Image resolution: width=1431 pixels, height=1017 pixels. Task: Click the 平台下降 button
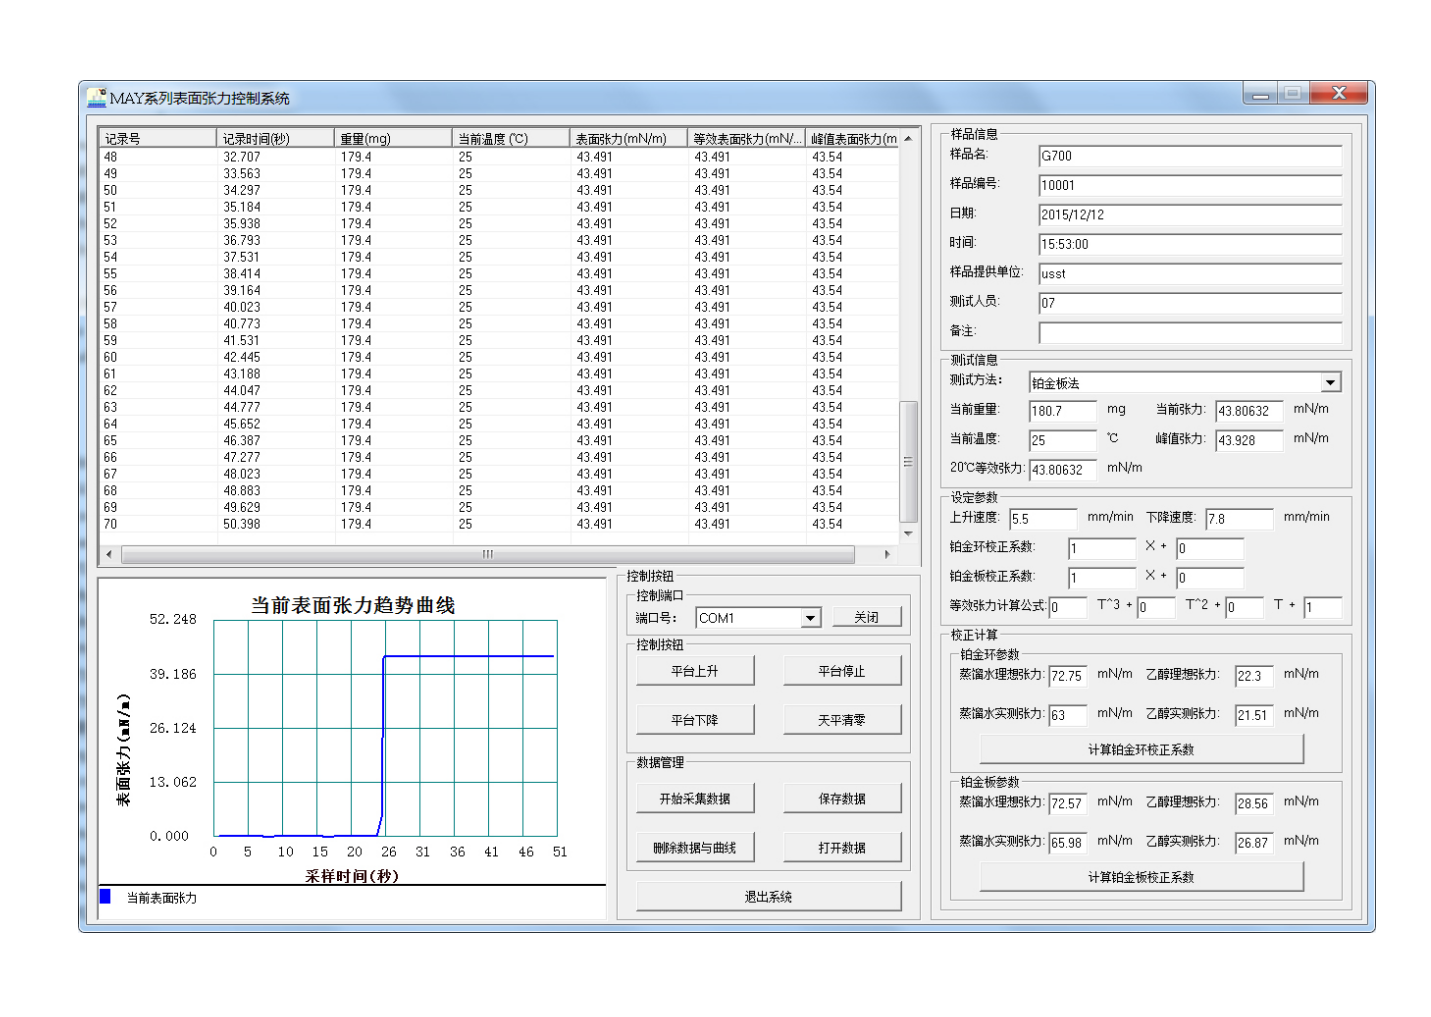[x=695, y=720]
